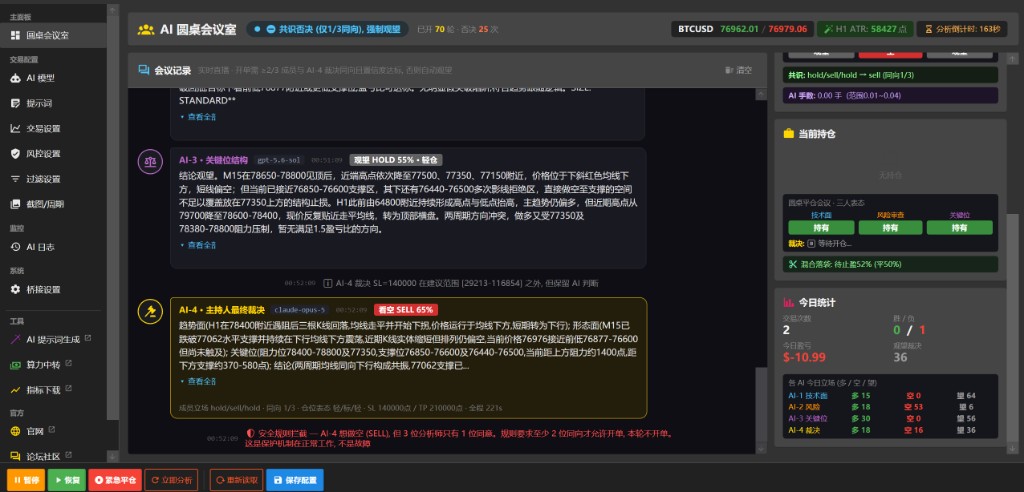This screenshot has height=492, width=1024.
Task: Click the 观望 HOLD 55% tag
Action: pos(396,160)
